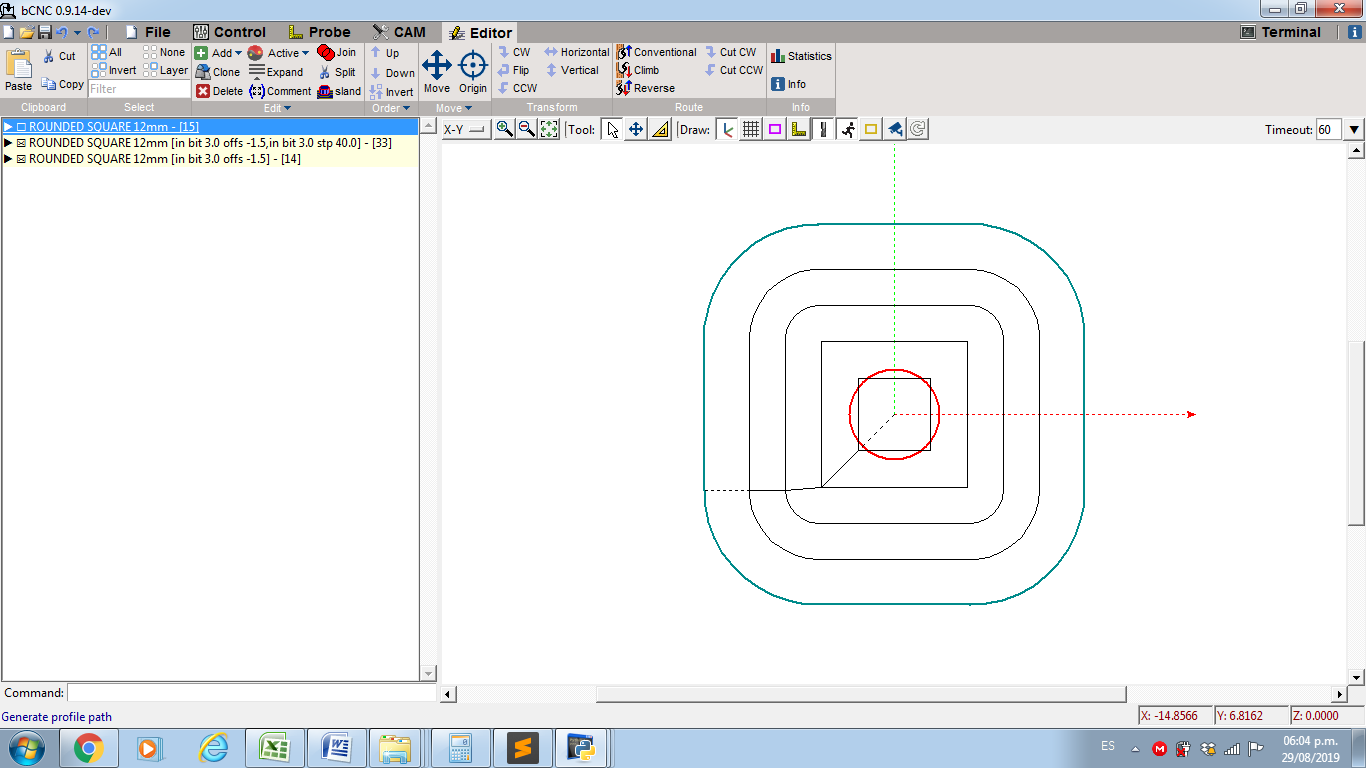This screenshot has width=1366, height=768.
Task: Select the ruler measuring tool
Action: 660,129
